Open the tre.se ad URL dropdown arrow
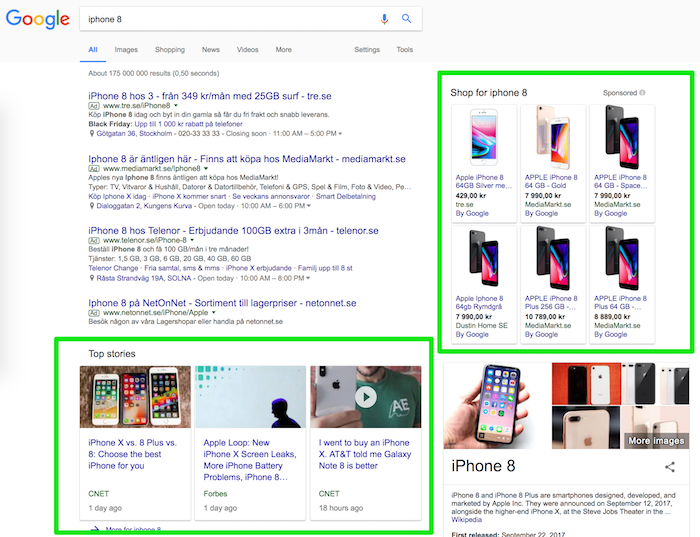 [175, 106]
